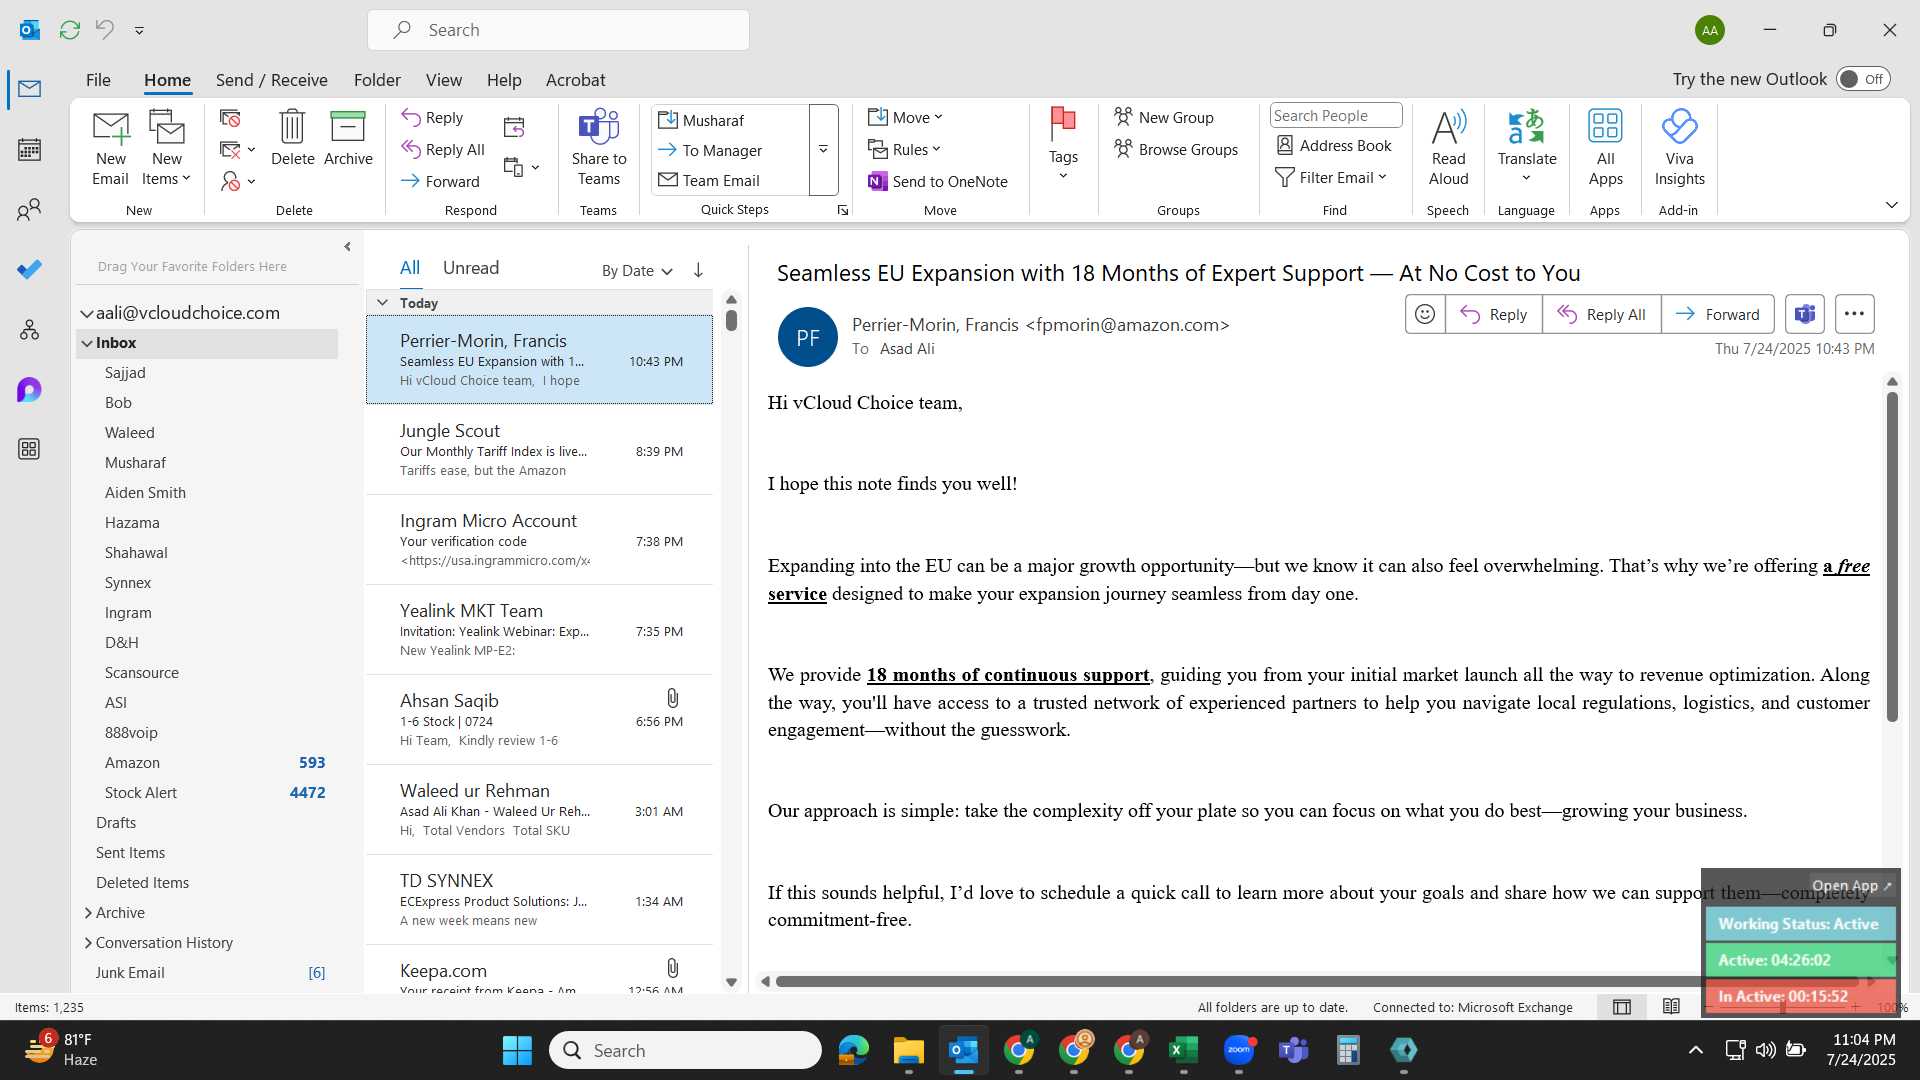Viewport: 1920px width, 1080px height.
Task: Open the Filter Email dropdown
Action: point(1331,177)
